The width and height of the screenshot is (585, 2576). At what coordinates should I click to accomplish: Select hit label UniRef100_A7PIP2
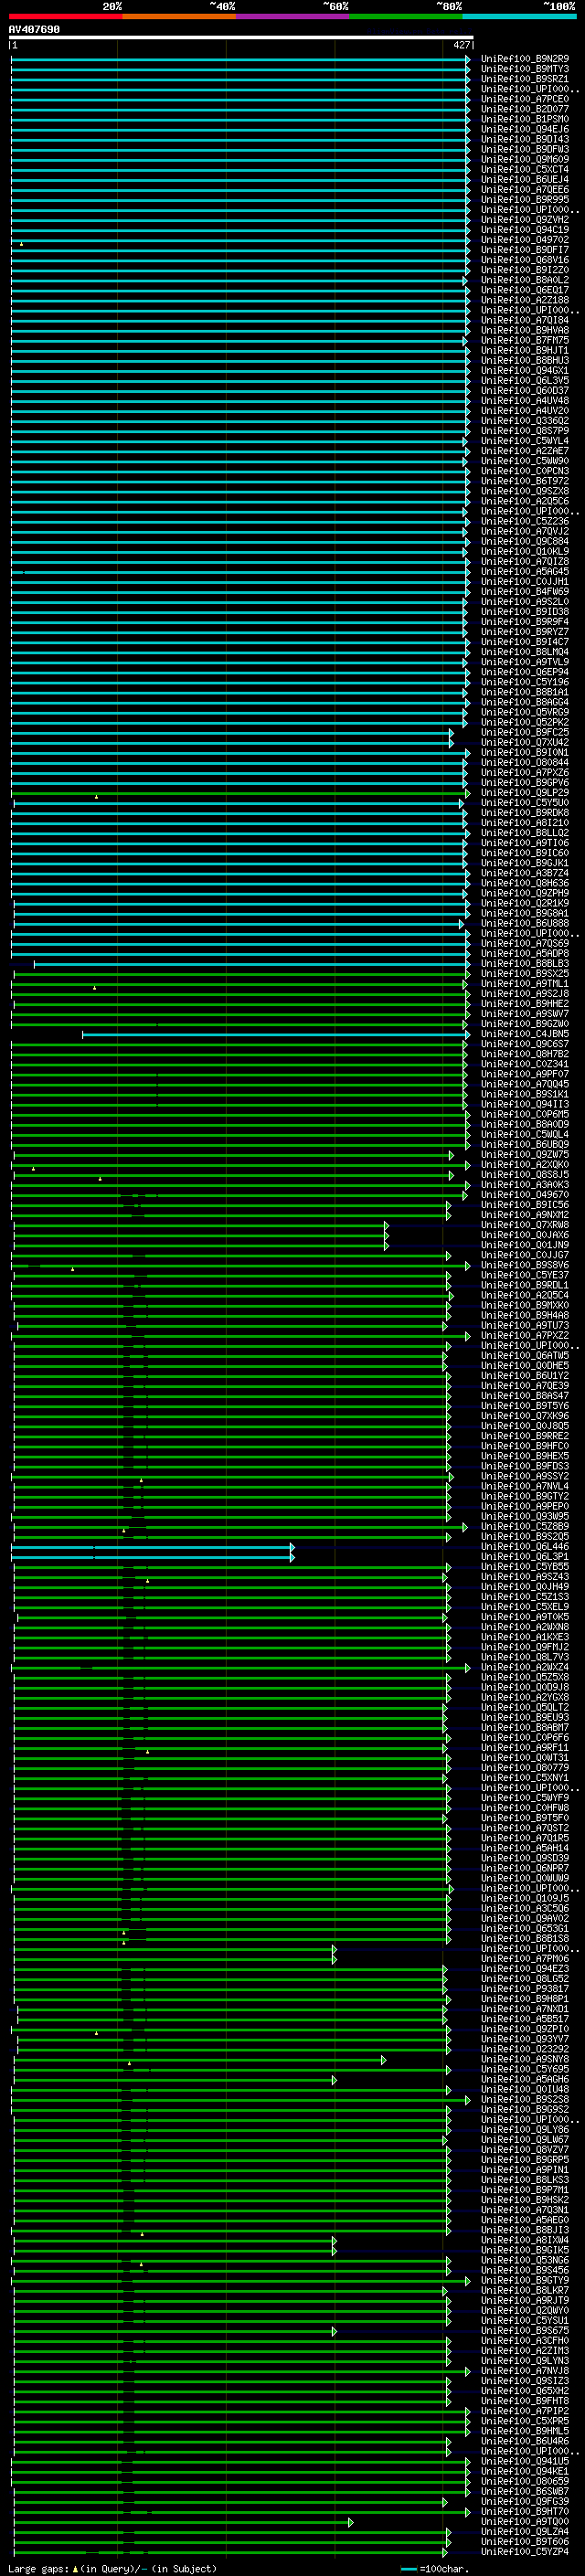(x=525, y=2411)
